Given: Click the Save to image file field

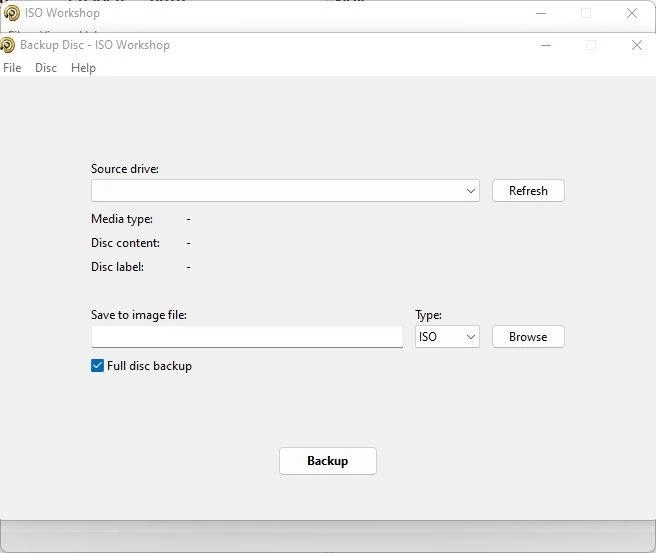Looking at the screenshot, I should point(247,337).
